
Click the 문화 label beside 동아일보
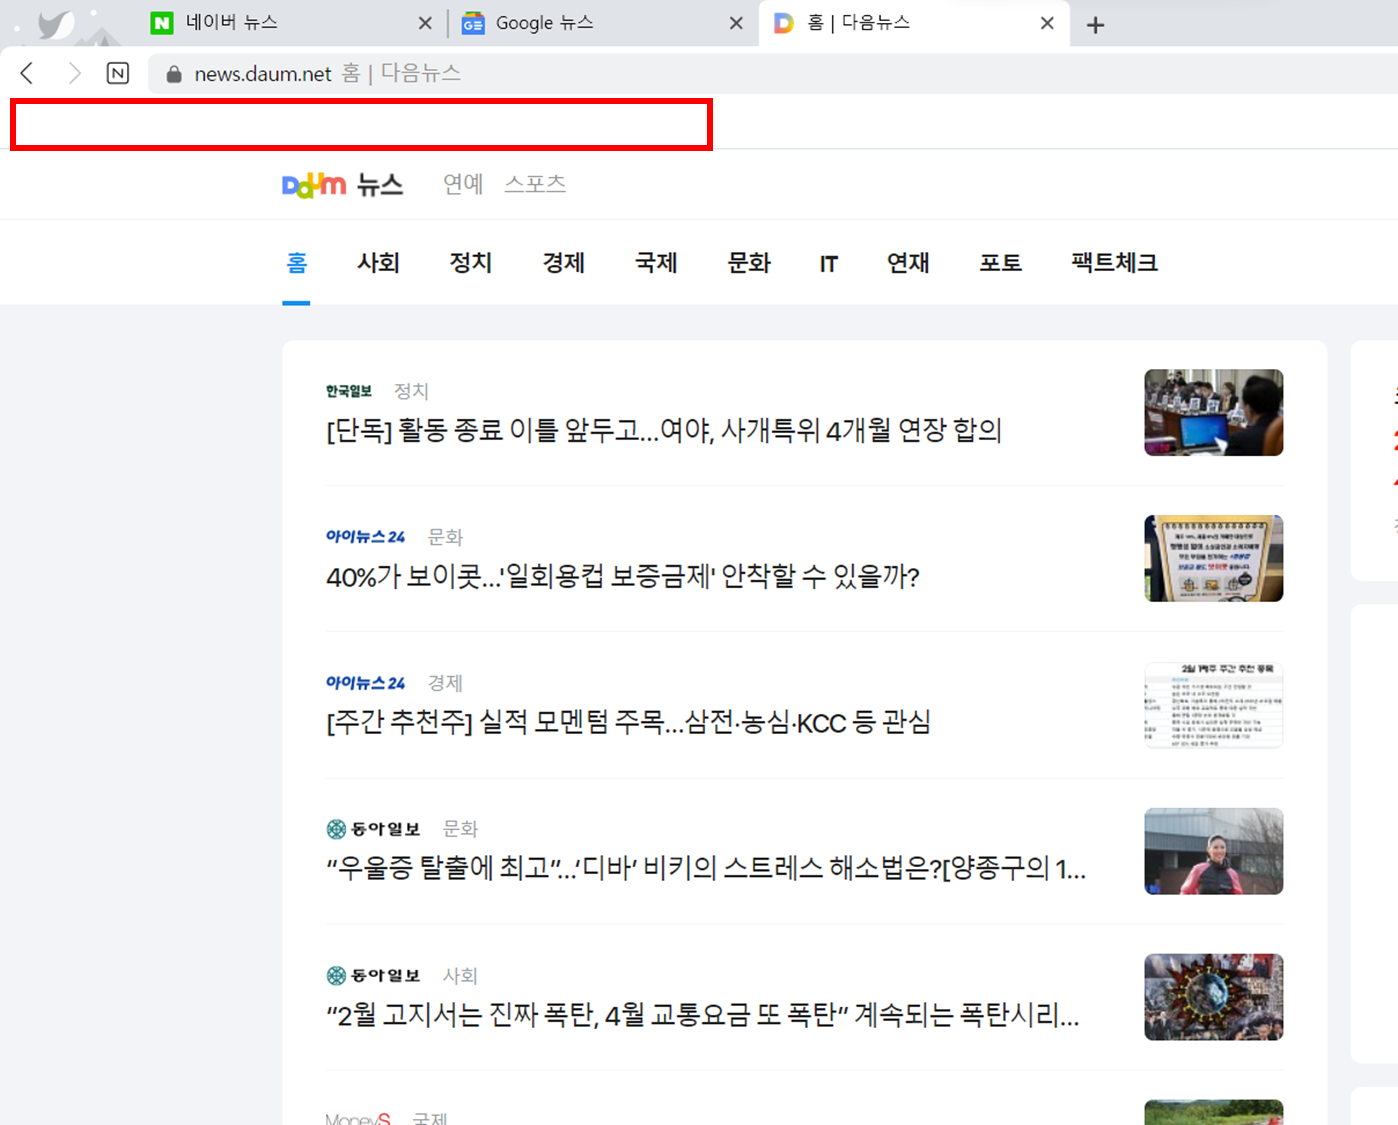460,829
